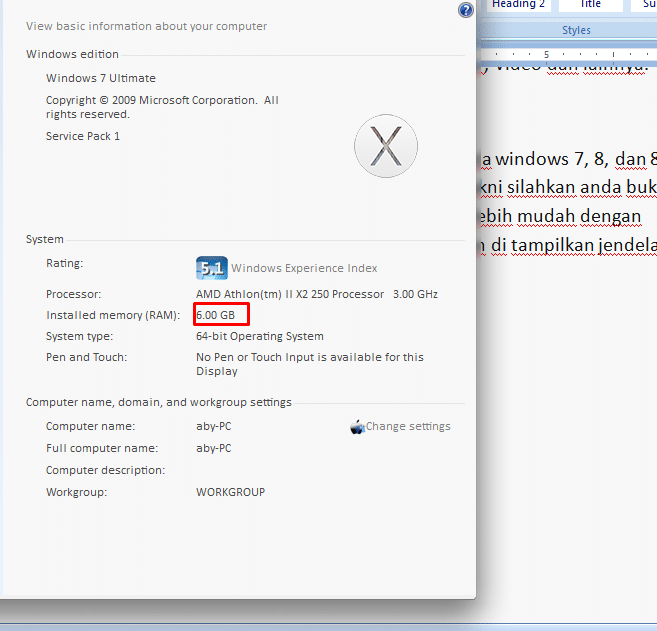Click the Styles group label in Word
The image size is (657, 631).
(x=576, y=30)
